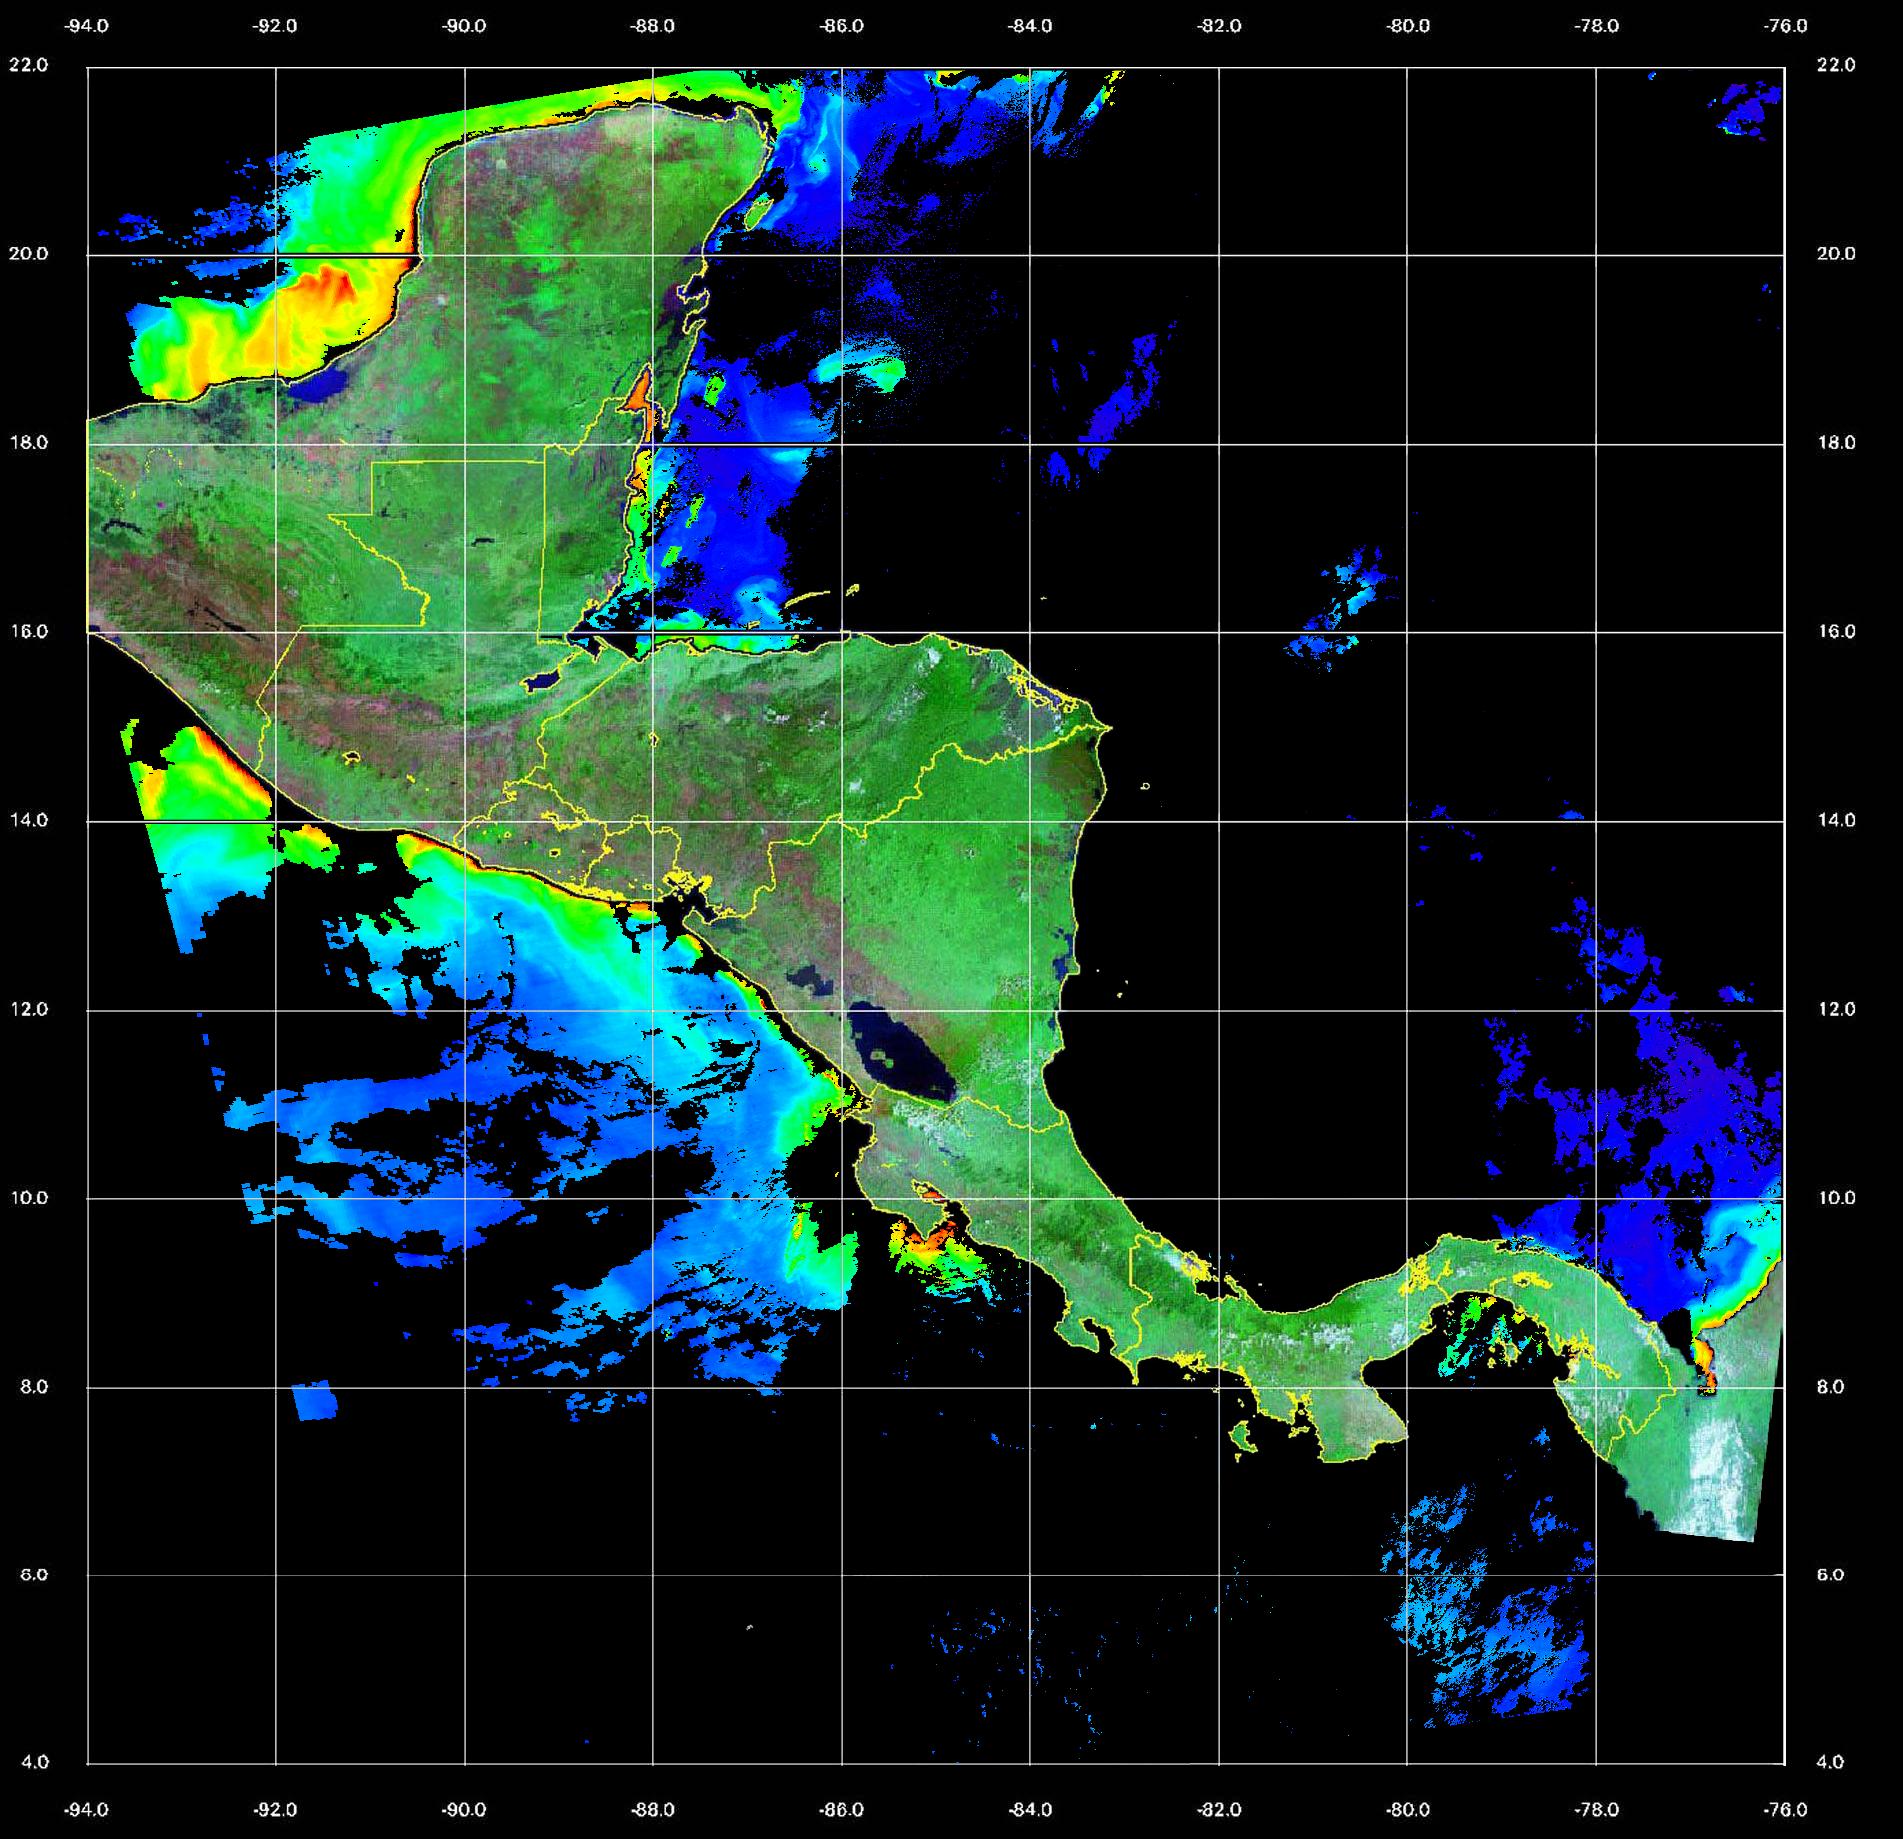Click the 8.0 latitude label on left axis
This screenshot has height=1839, width=1903.
tap(33, 1387)
